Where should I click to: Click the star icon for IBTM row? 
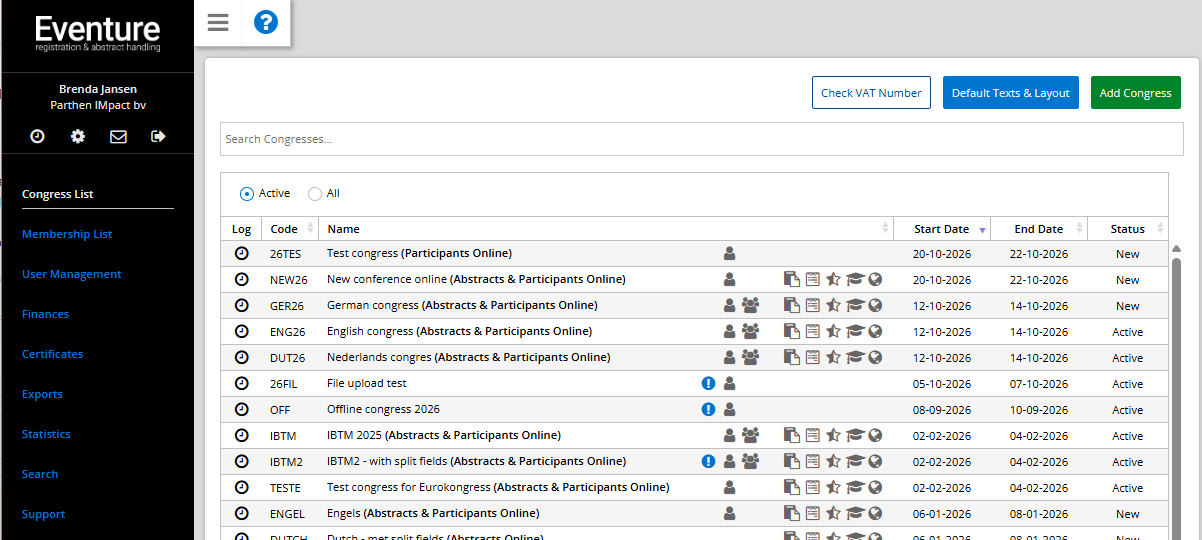point(833,436)
